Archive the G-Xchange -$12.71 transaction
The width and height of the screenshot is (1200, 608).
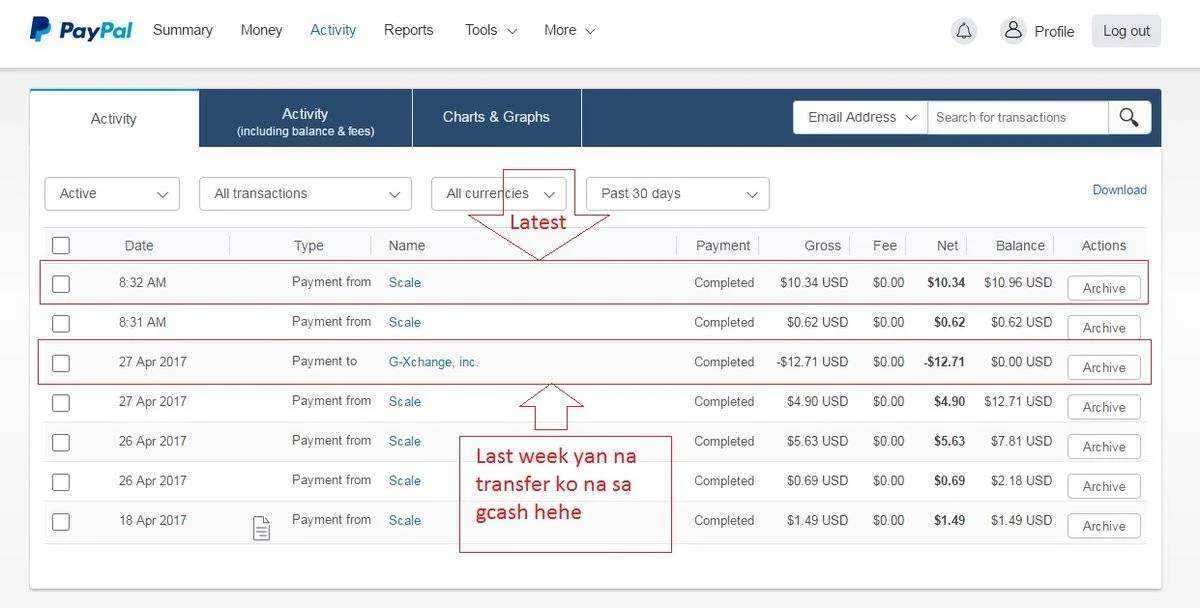pos(1104,367)
